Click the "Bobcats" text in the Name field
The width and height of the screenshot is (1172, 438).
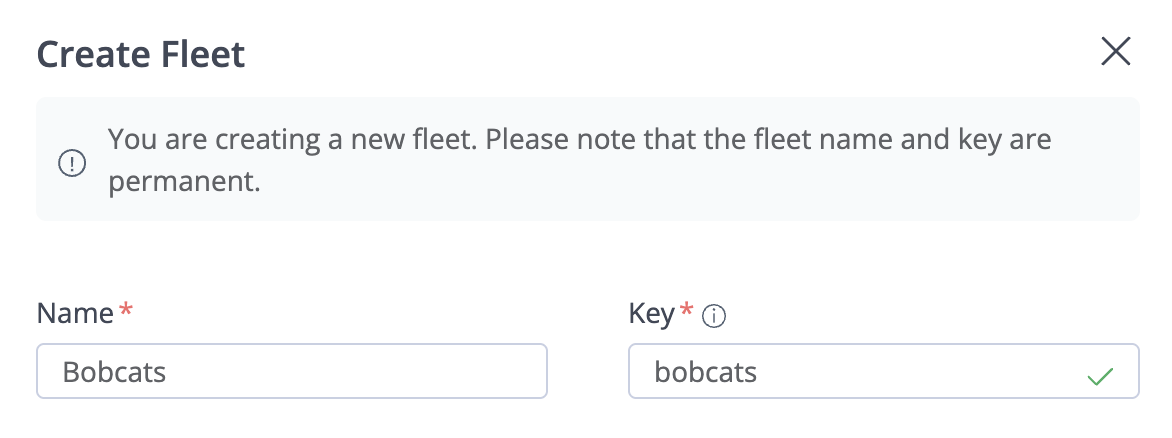[114, 373]
